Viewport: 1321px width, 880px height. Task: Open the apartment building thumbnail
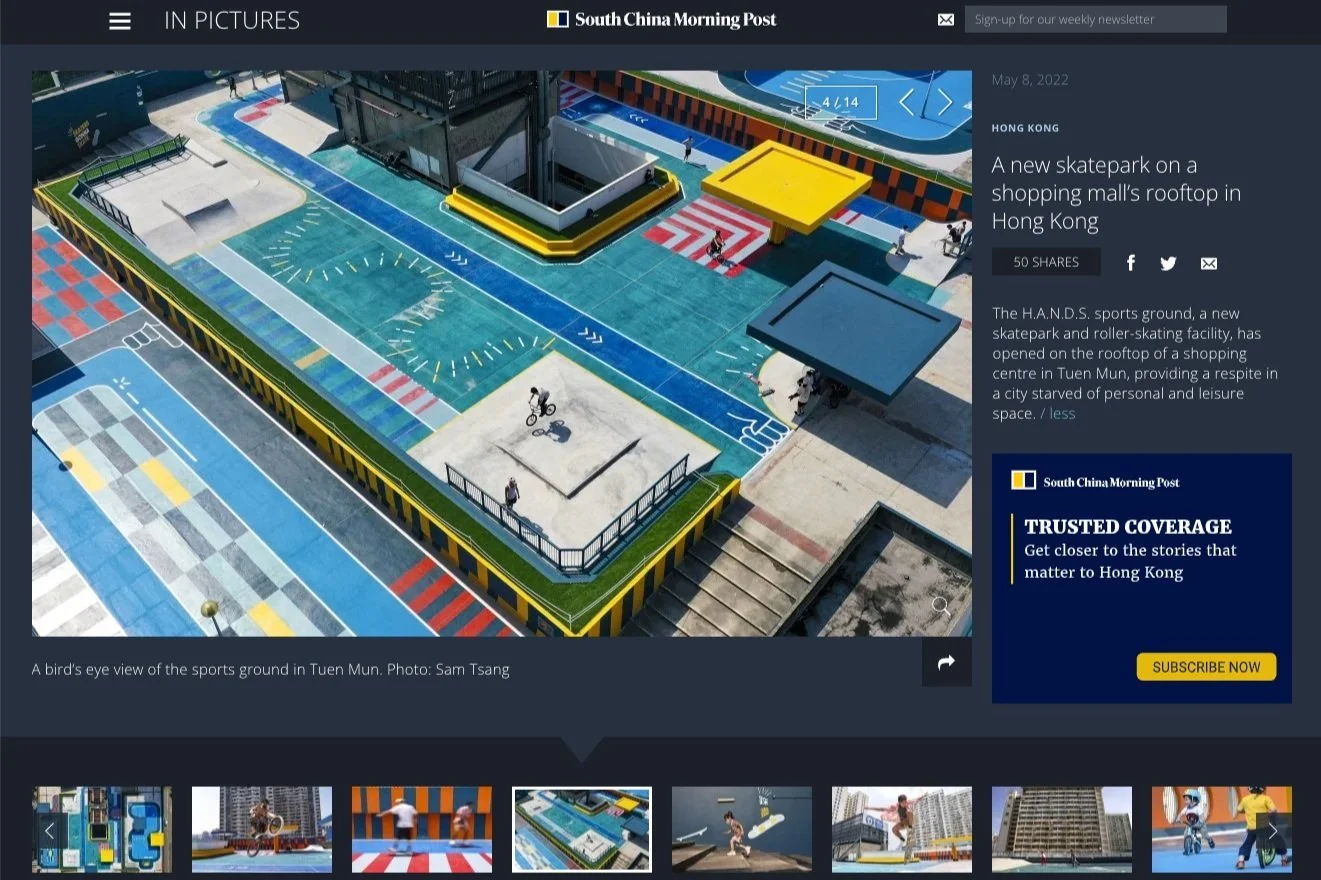click(1062, 829)
